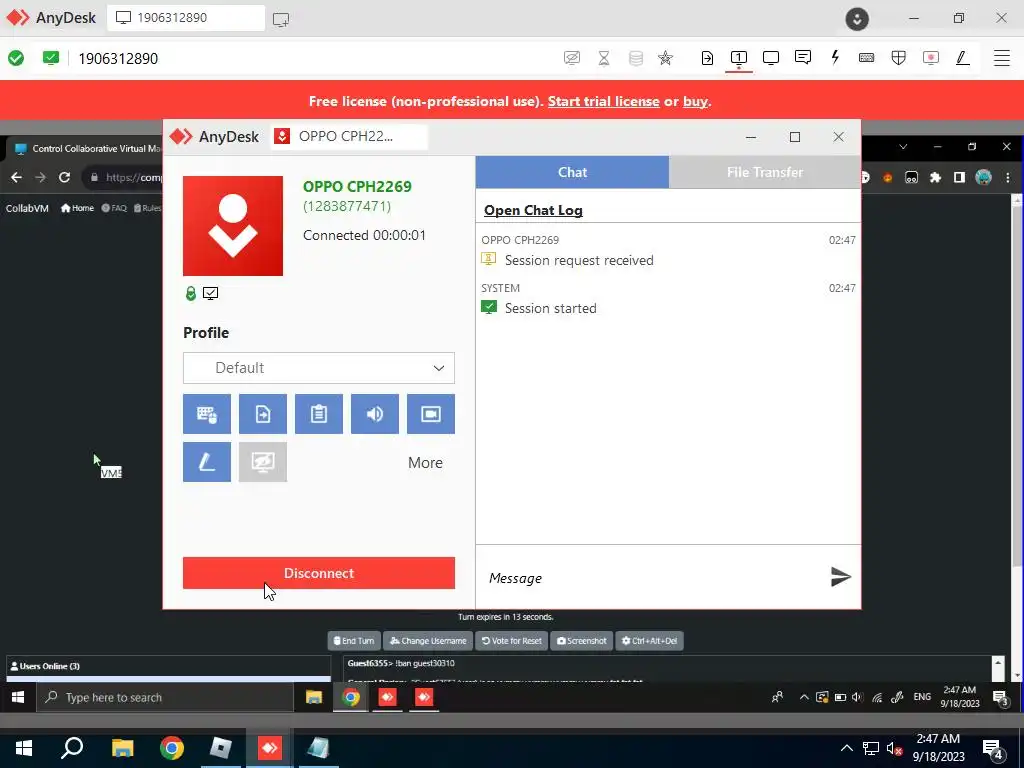
Task: Click More to expand permissions
Action: 425,462
